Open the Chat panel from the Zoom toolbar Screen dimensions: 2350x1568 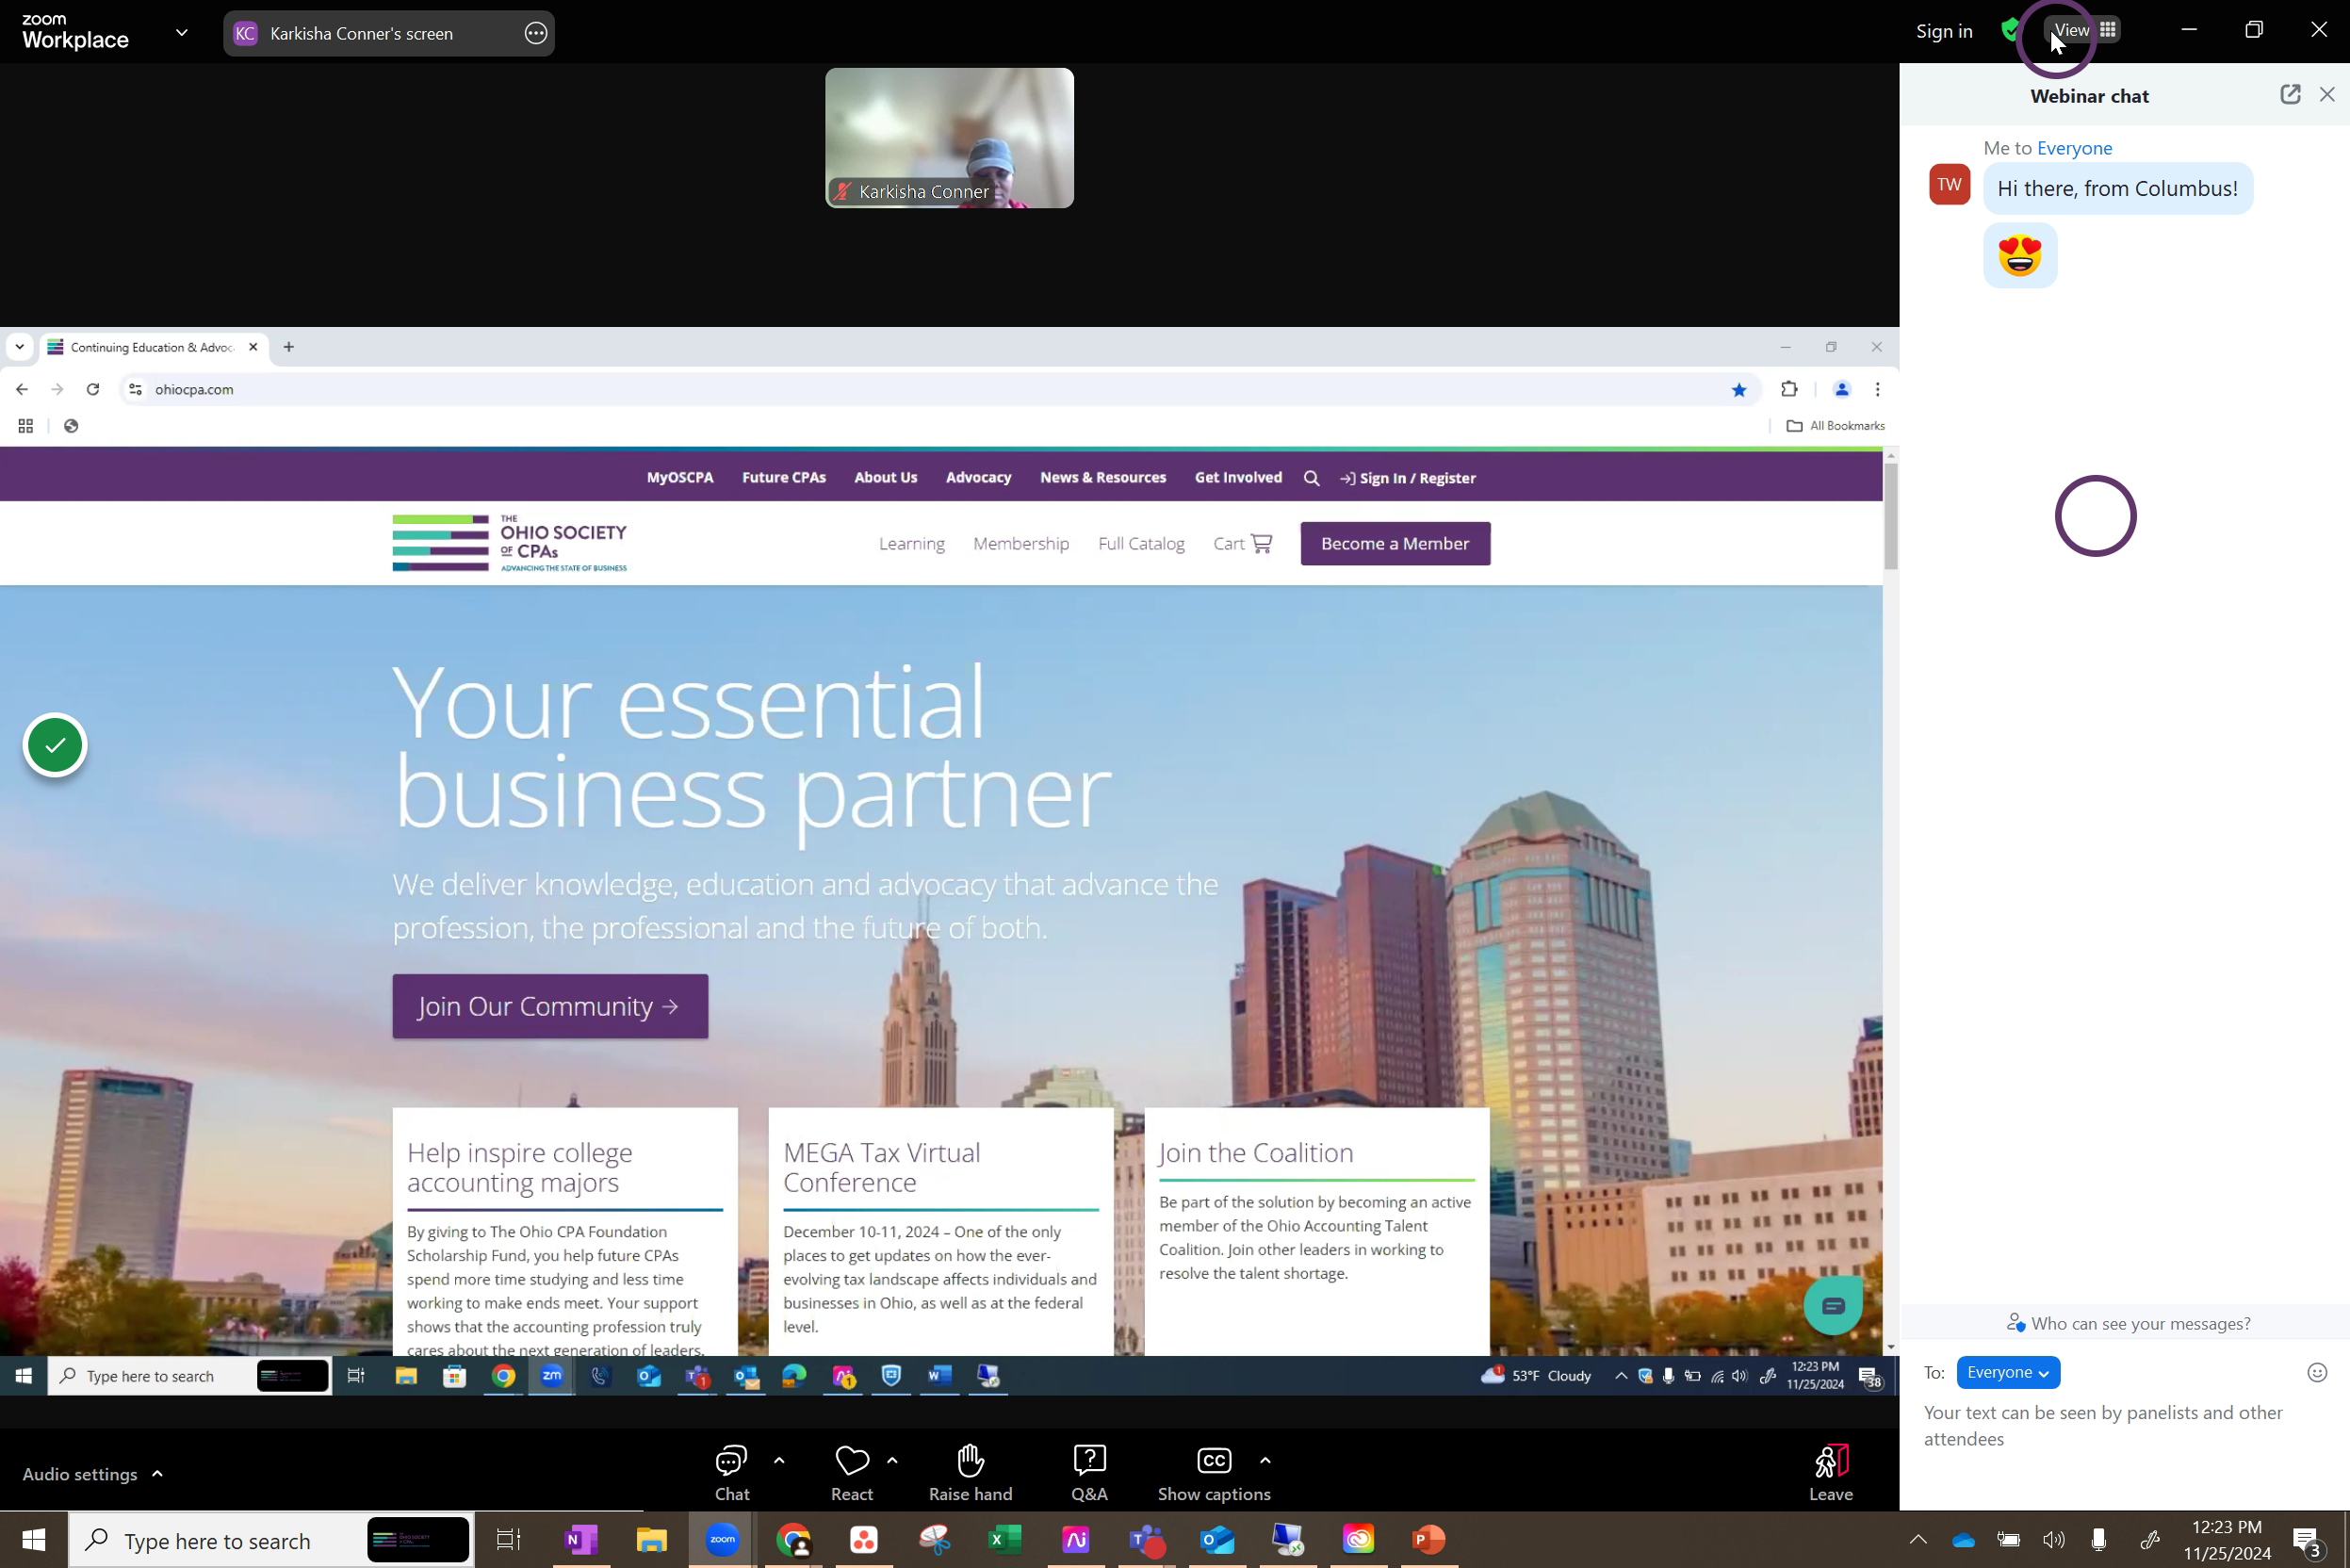pos(731,1472)
